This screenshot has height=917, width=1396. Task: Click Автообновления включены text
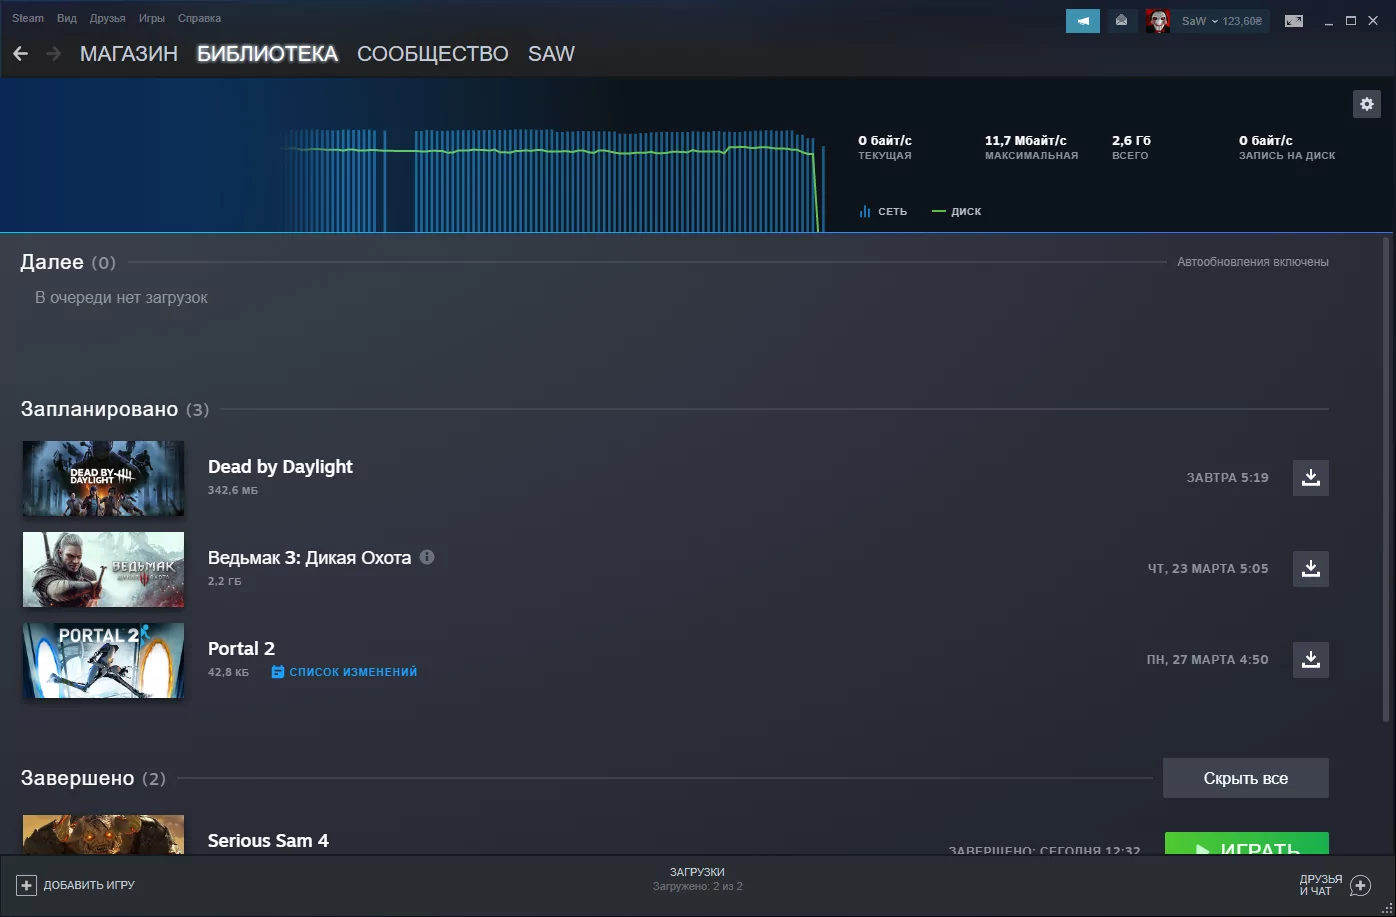[x=1253, y=262]
